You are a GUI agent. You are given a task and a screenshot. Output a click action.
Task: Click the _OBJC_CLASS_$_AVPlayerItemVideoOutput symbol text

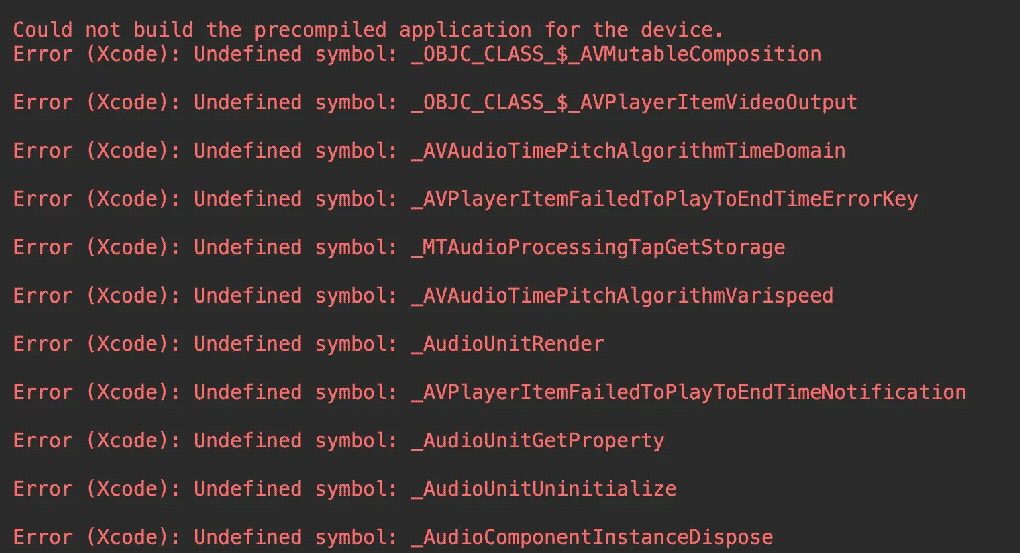pos(634,102)
